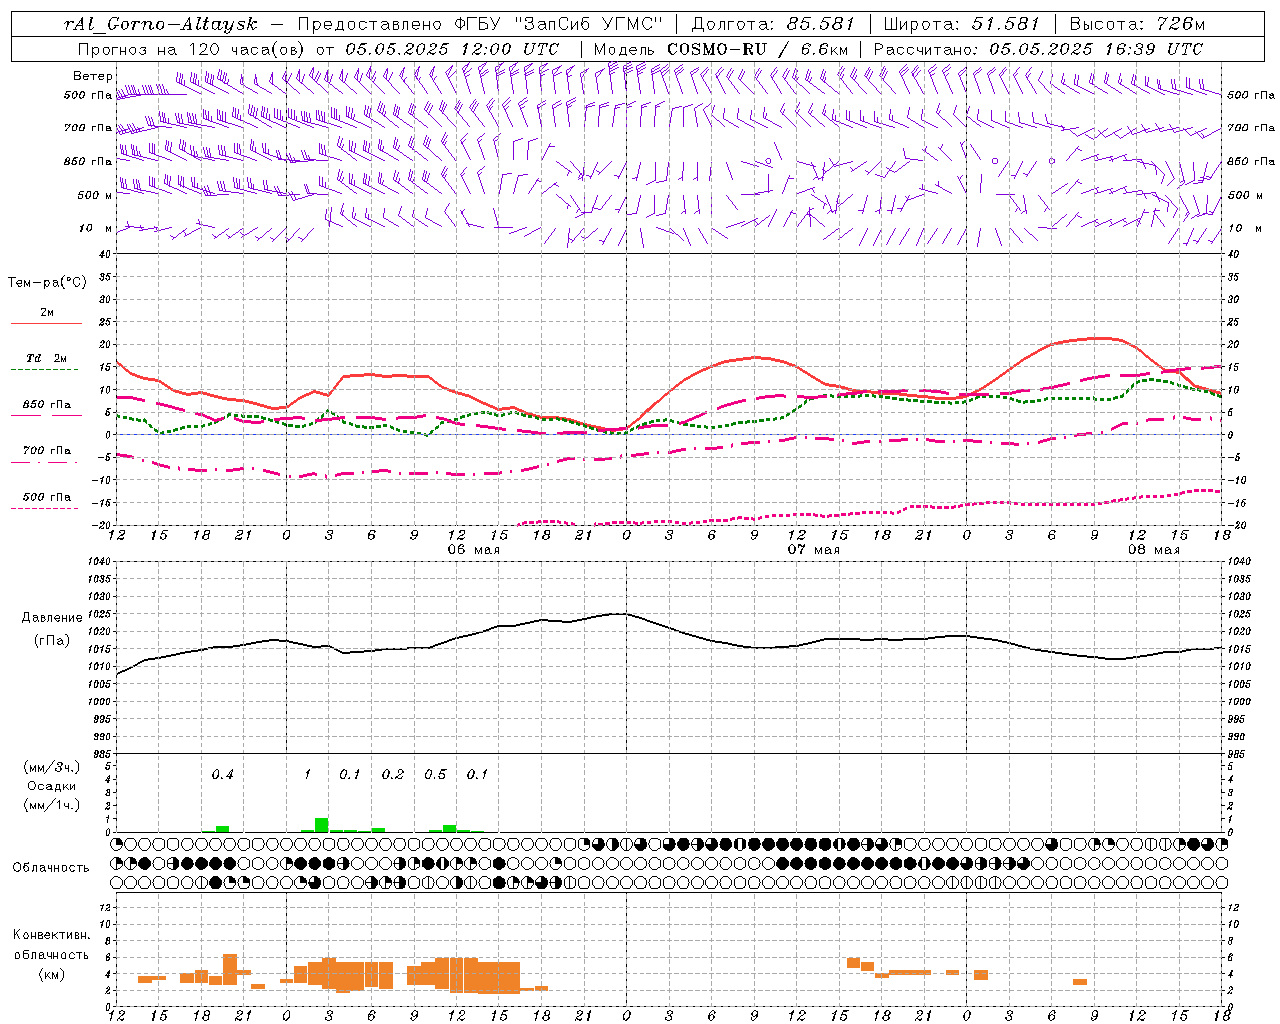Viewport: 1280px width, 1024px height.
Task: Click the (гПа) unit under Давление
Action: click(52, 641)
